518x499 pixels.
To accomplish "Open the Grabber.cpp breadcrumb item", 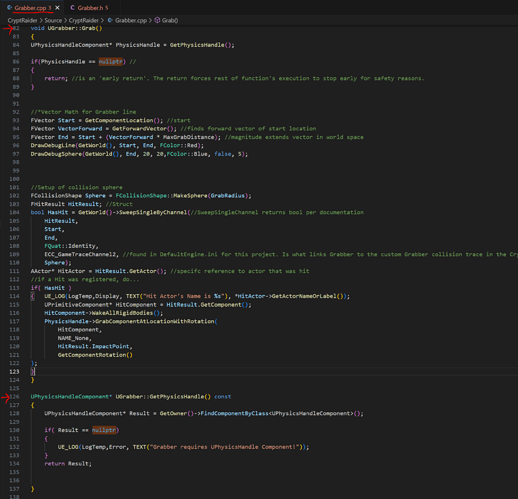I will [127, 20].
